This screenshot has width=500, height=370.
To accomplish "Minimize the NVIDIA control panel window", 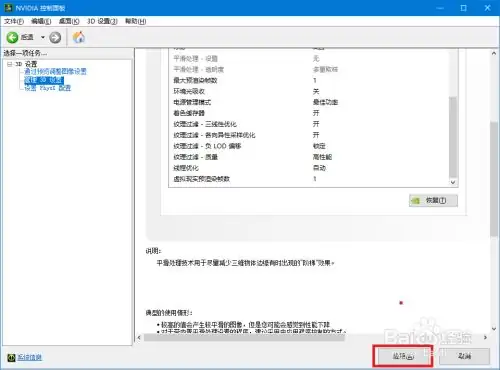I will [x=440, y=8].
